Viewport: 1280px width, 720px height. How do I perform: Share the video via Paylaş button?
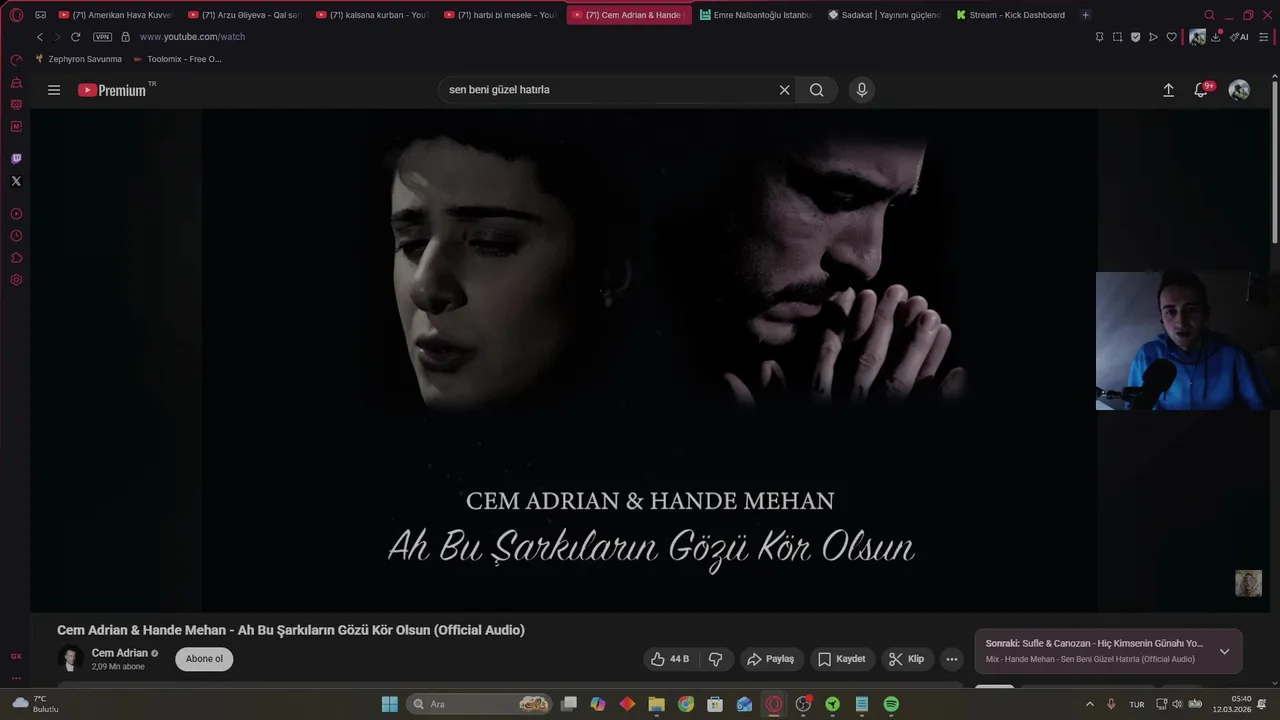[770, 659]
